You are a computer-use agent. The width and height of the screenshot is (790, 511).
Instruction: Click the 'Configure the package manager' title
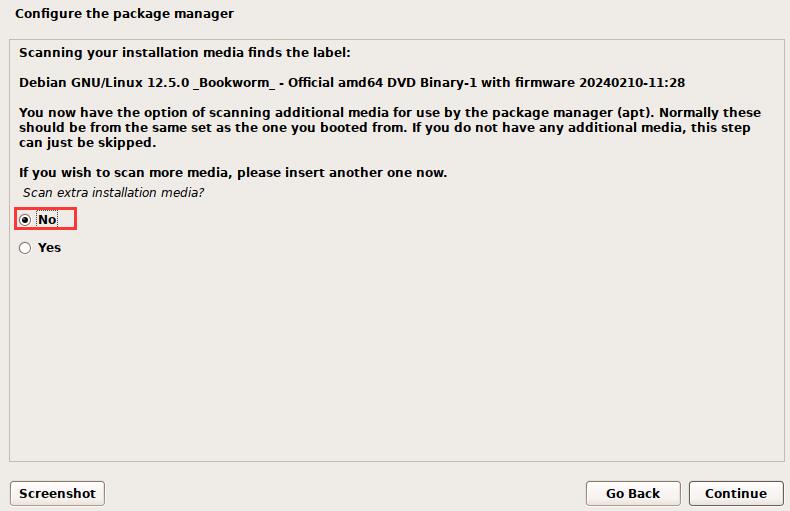click(124, 14)
